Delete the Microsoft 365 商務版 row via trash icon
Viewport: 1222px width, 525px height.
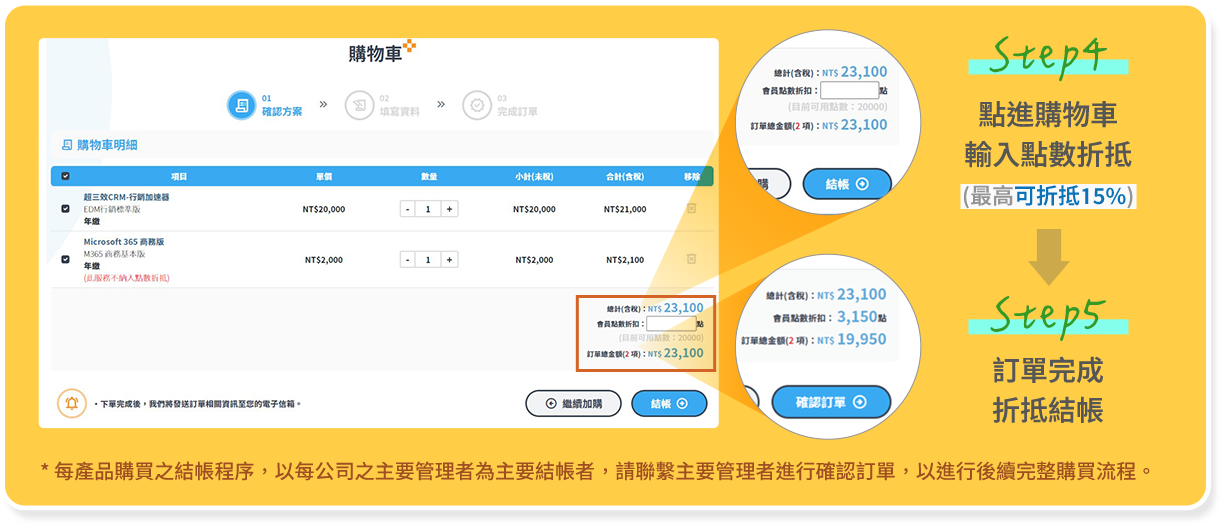(691, 259)
